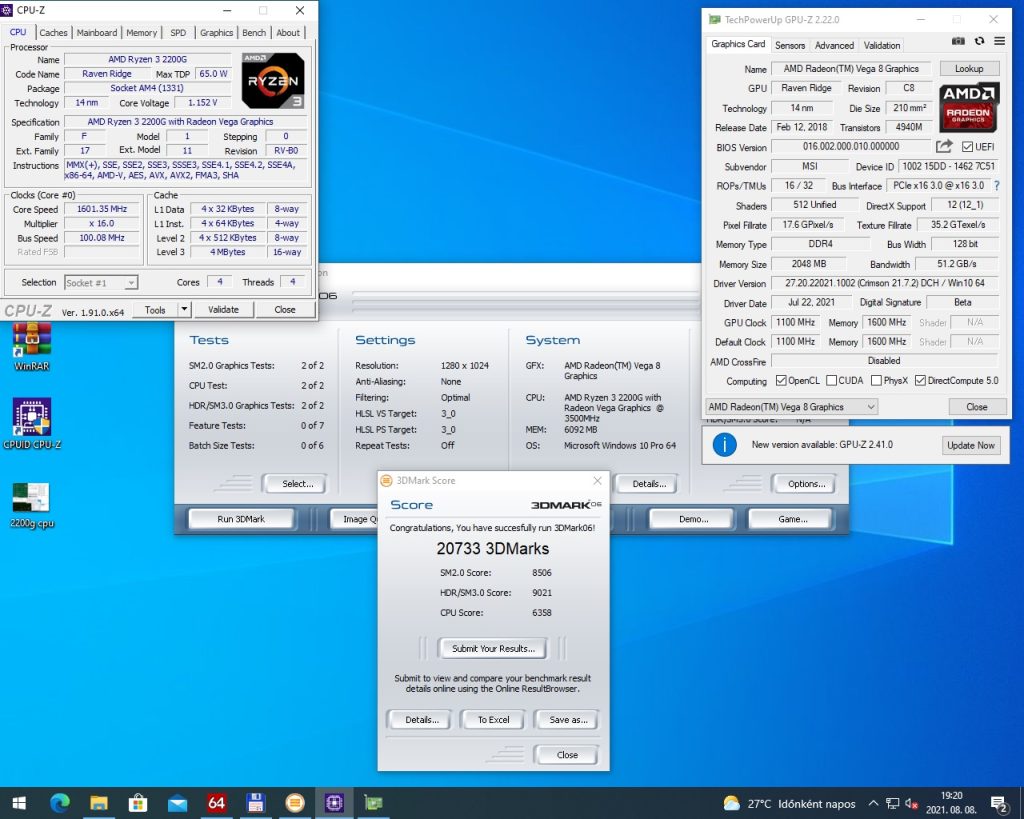Open notification center icon in tray
Screen dimensions: 1024x819
click(999, 804)
